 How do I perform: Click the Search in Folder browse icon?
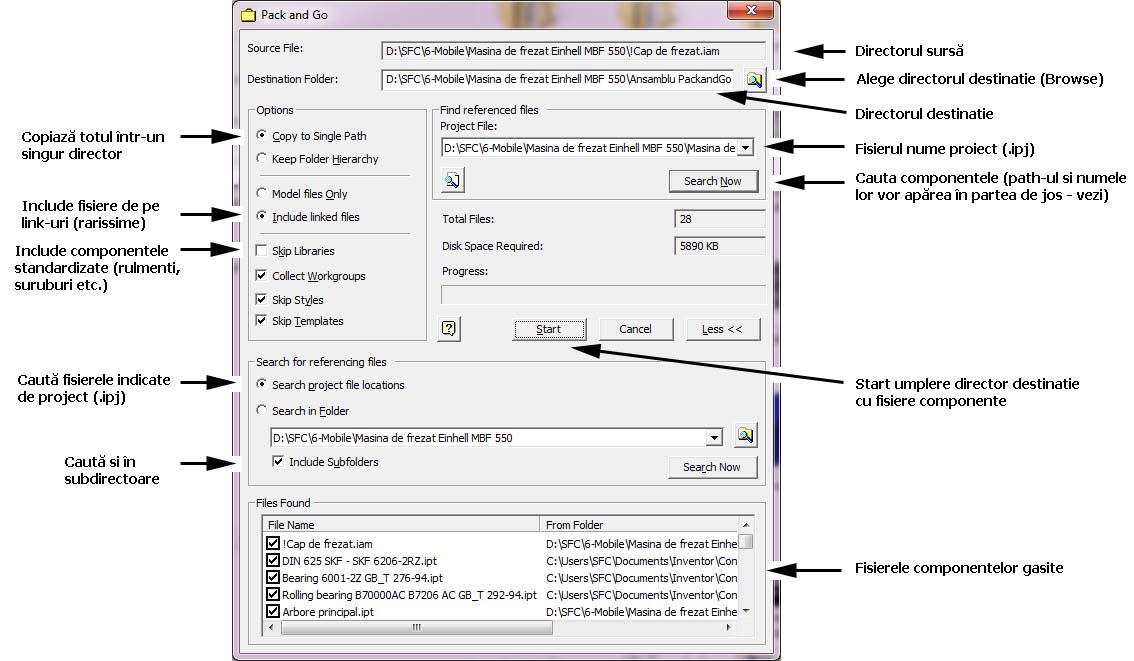[745, 436]
